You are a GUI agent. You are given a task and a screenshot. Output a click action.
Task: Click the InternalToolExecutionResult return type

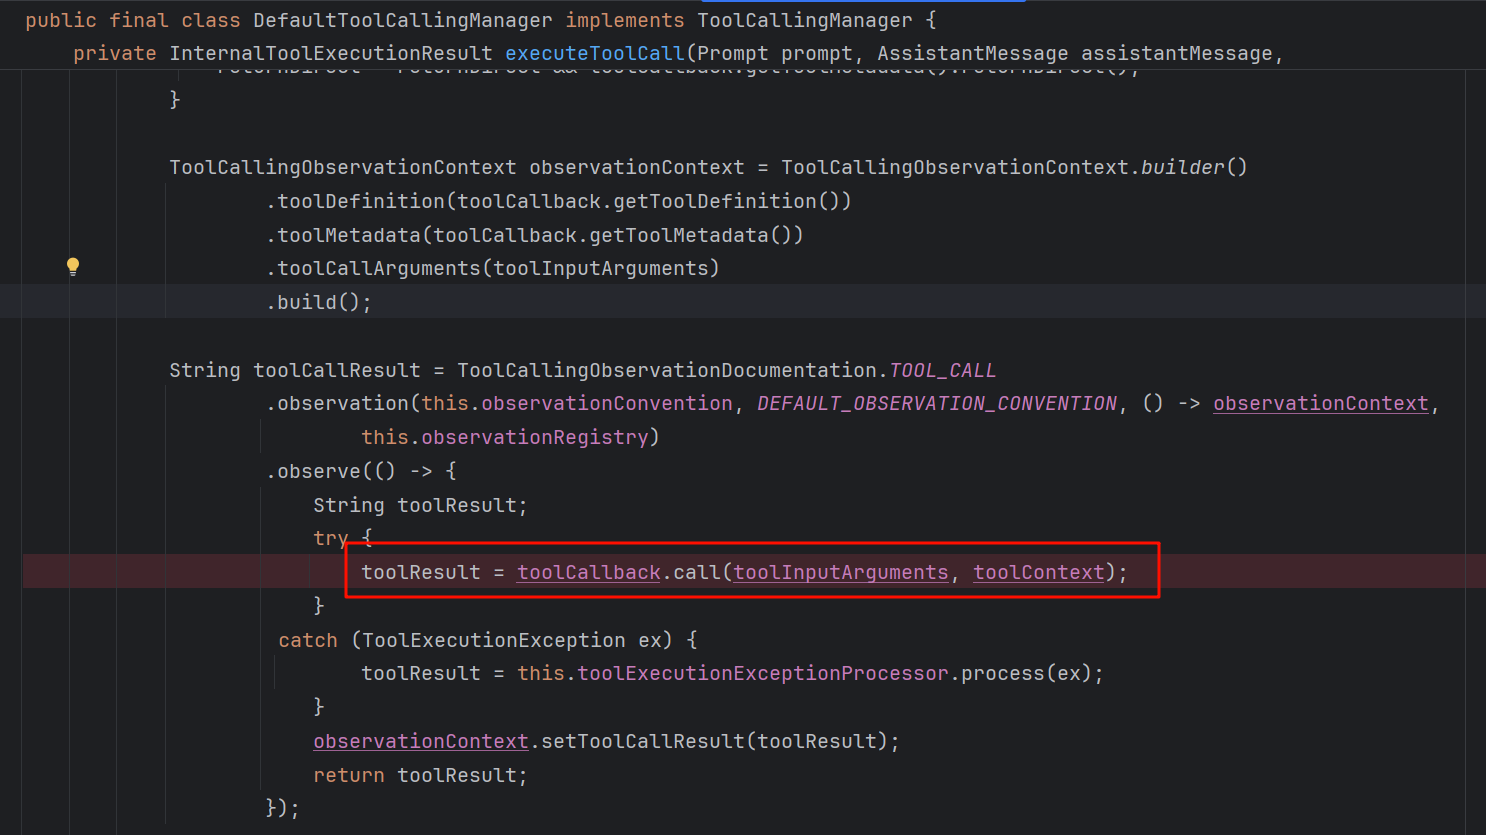click(331, 53)
